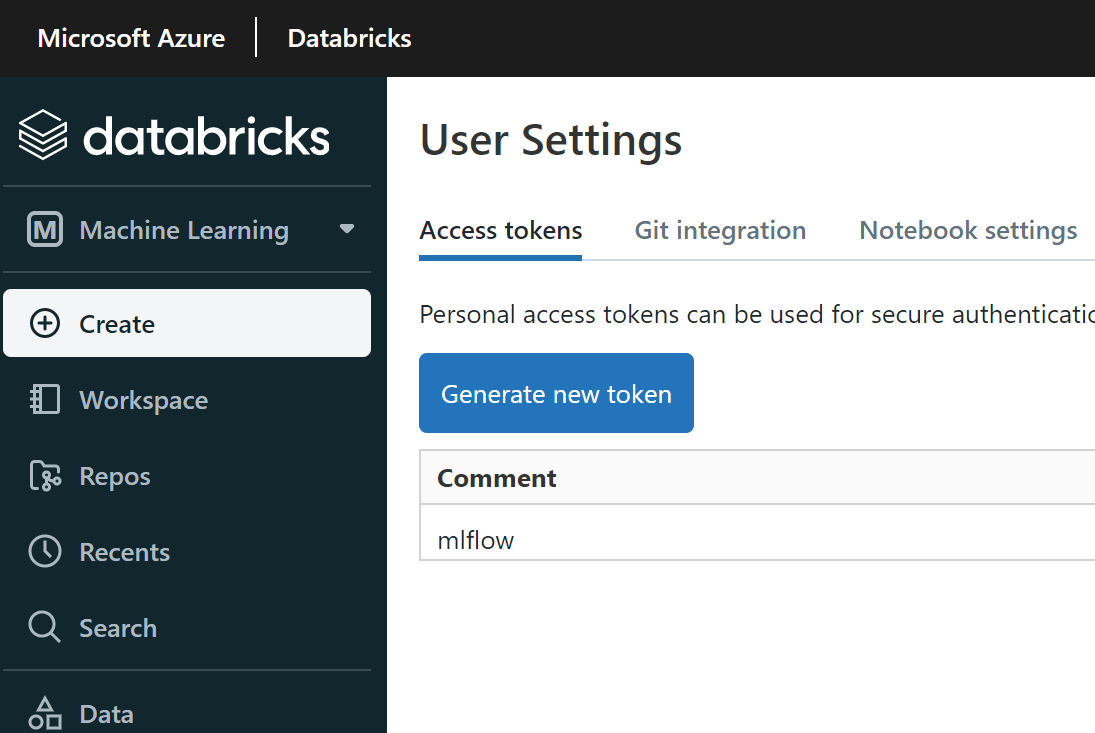Click the Databricks stacked-layers logo icon
The image size is (1095, 733).
click(43, 135)
